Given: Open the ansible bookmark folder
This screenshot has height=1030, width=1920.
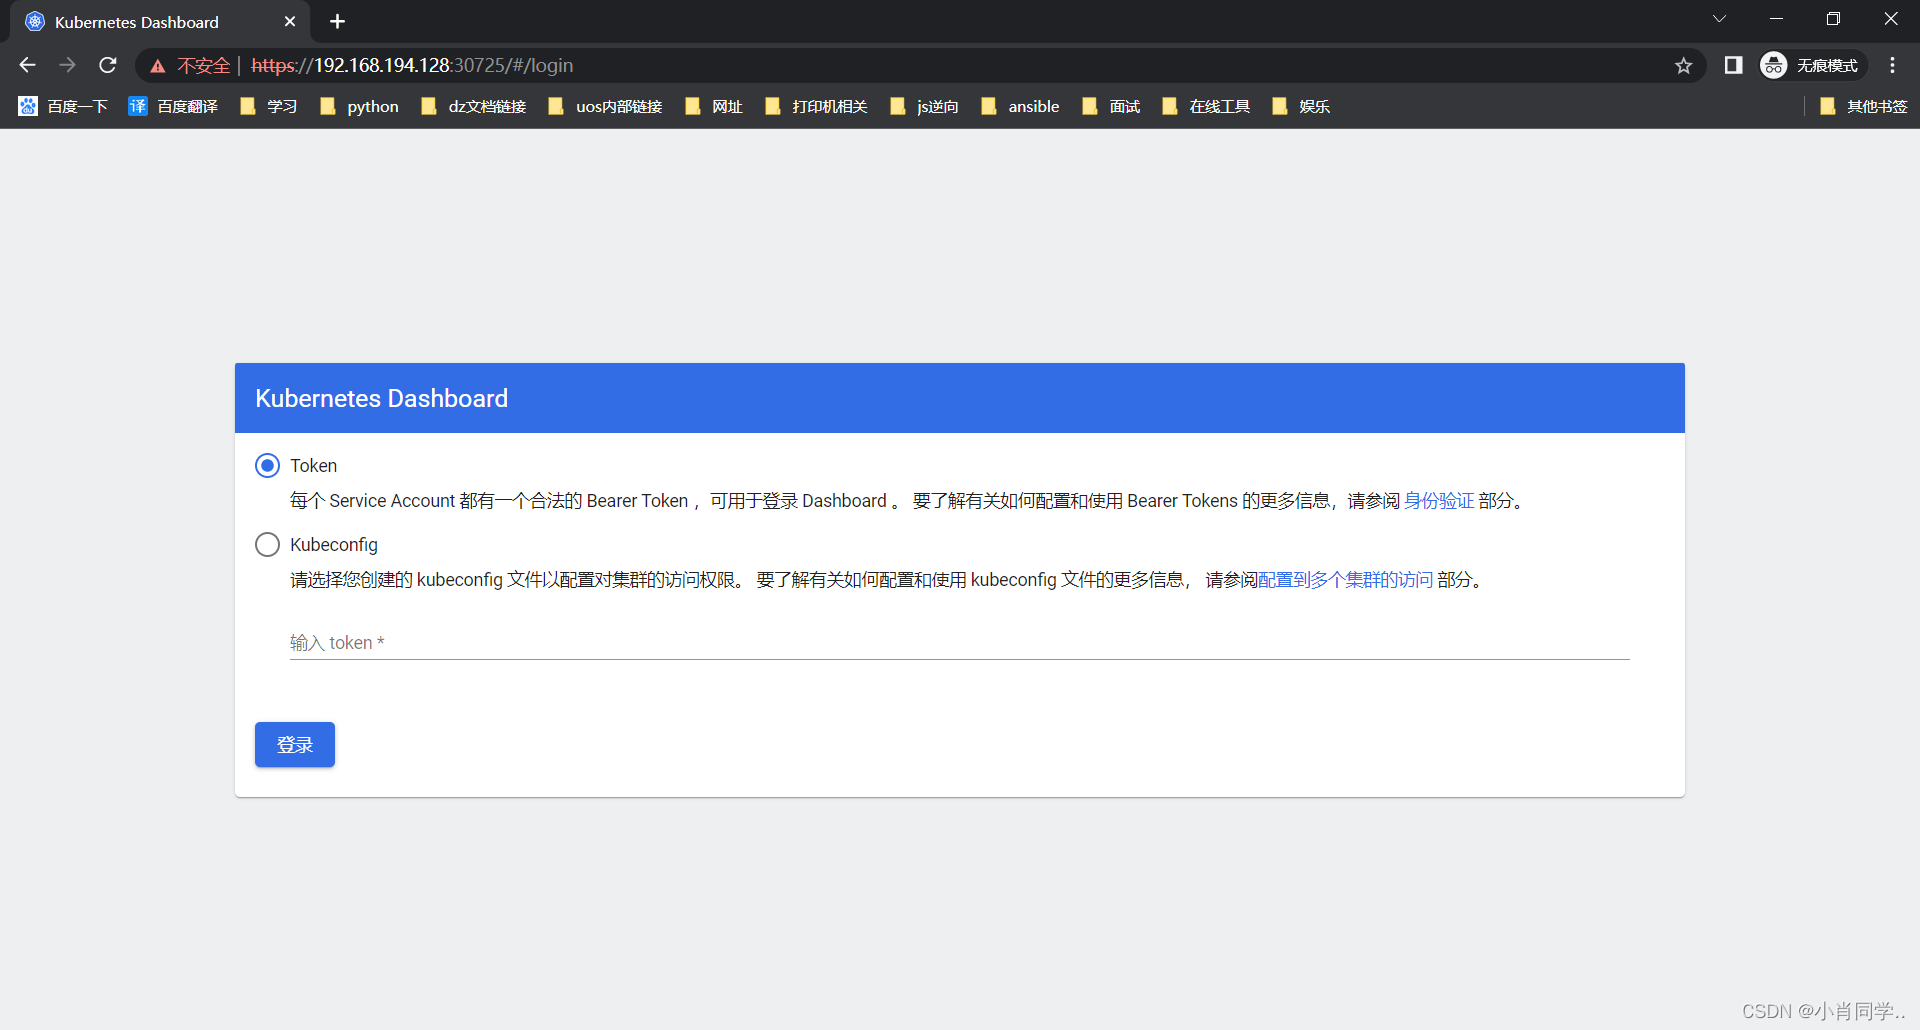Looking at the screenshot, I should (1021, 106).
